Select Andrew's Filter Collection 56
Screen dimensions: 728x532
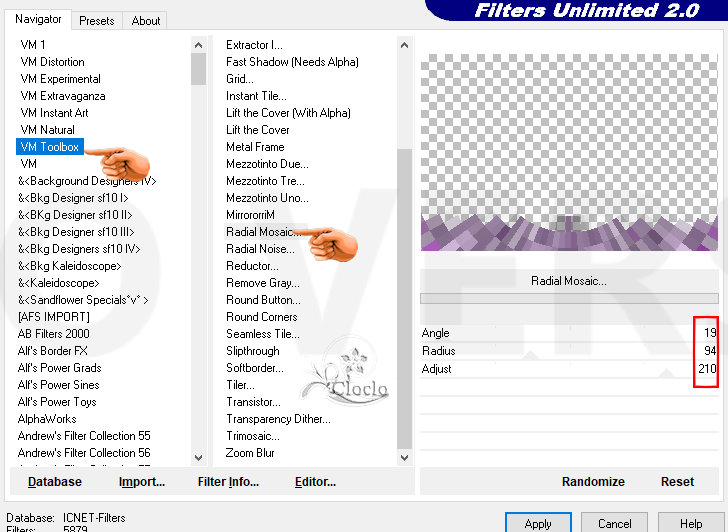[x=84, y=453]
